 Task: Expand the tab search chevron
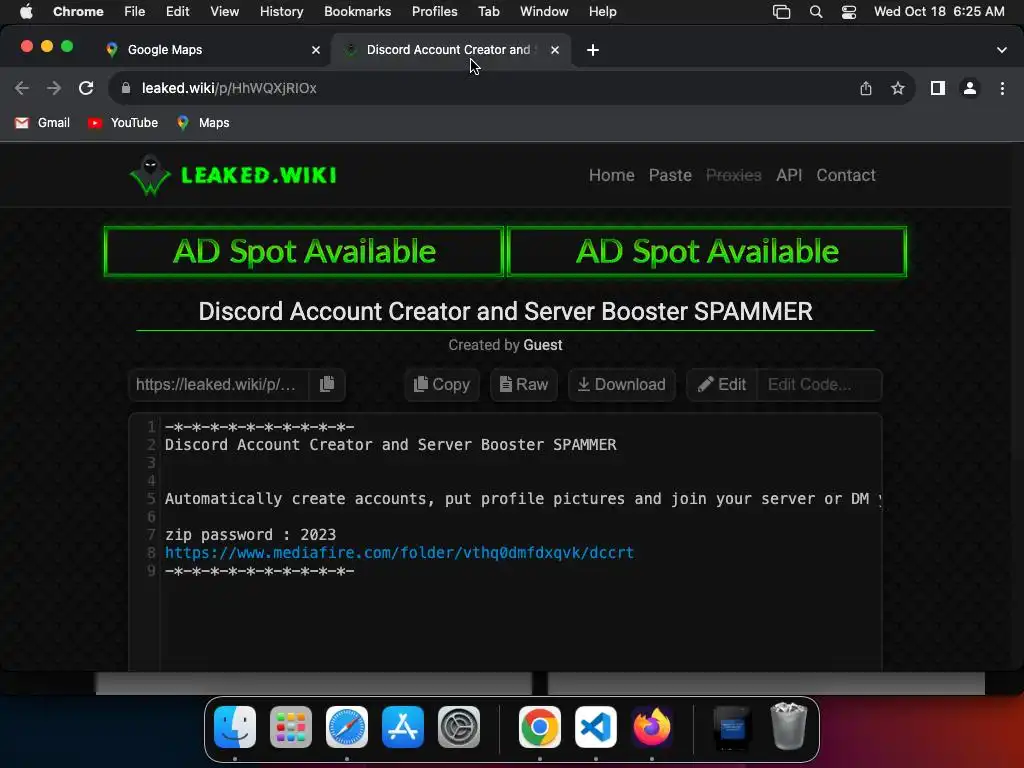[x=1002, y=50]
